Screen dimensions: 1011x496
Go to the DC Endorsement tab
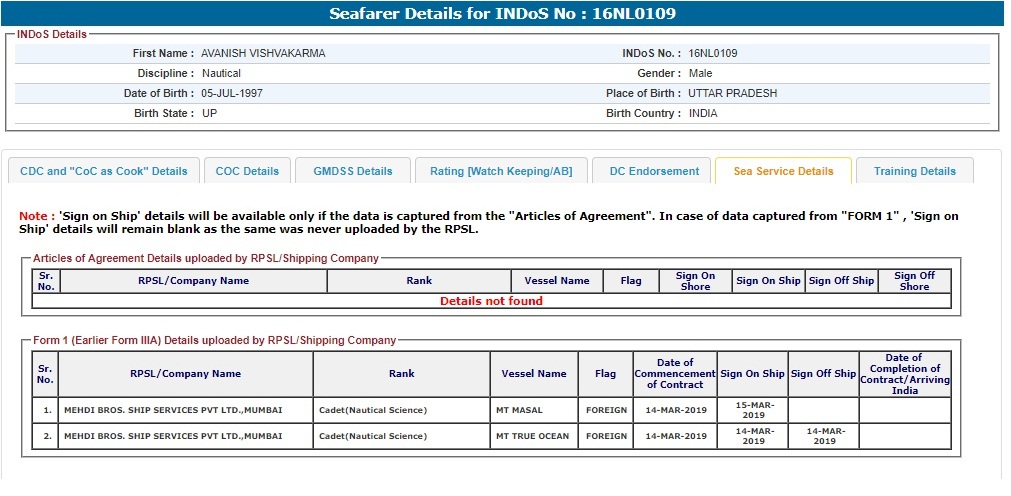click(654, 171)
